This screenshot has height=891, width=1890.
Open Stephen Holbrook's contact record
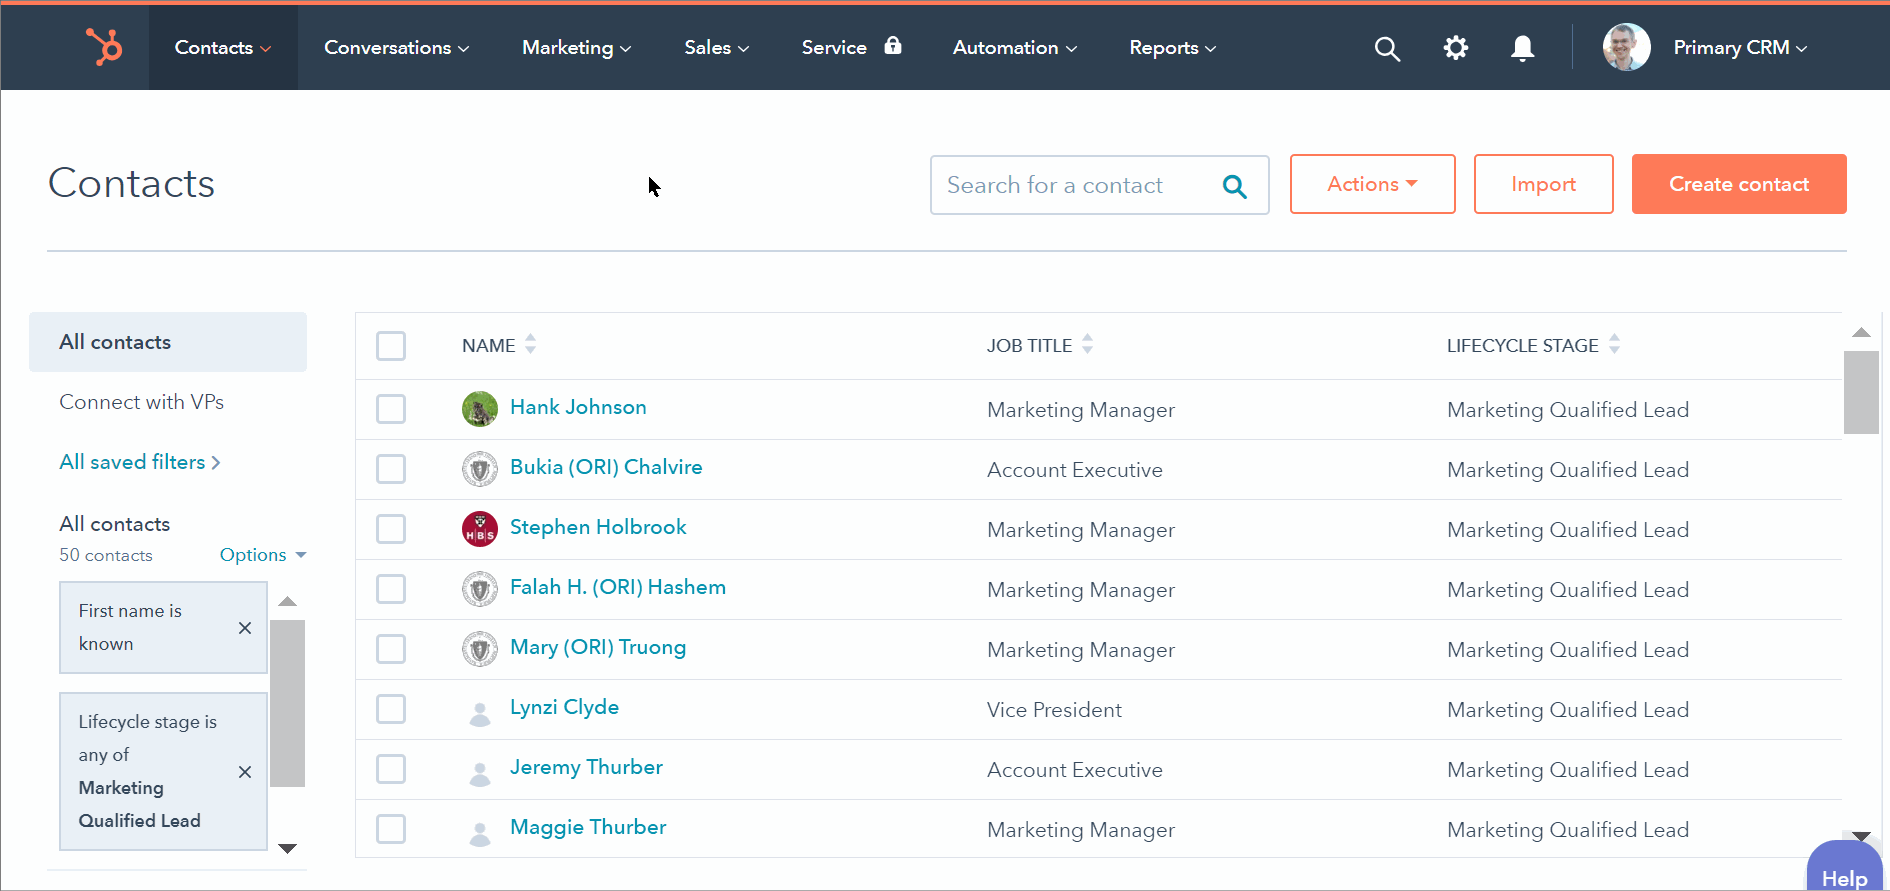click(597, 527)
